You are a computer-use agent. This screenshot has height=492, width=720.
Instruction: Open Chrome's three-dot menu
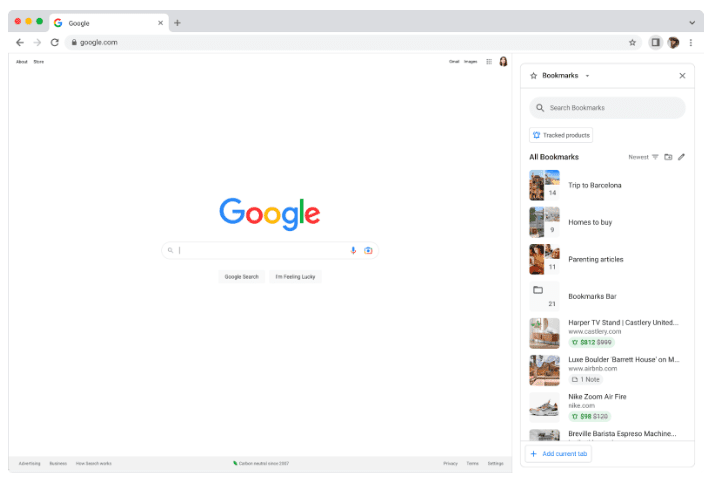691,42
